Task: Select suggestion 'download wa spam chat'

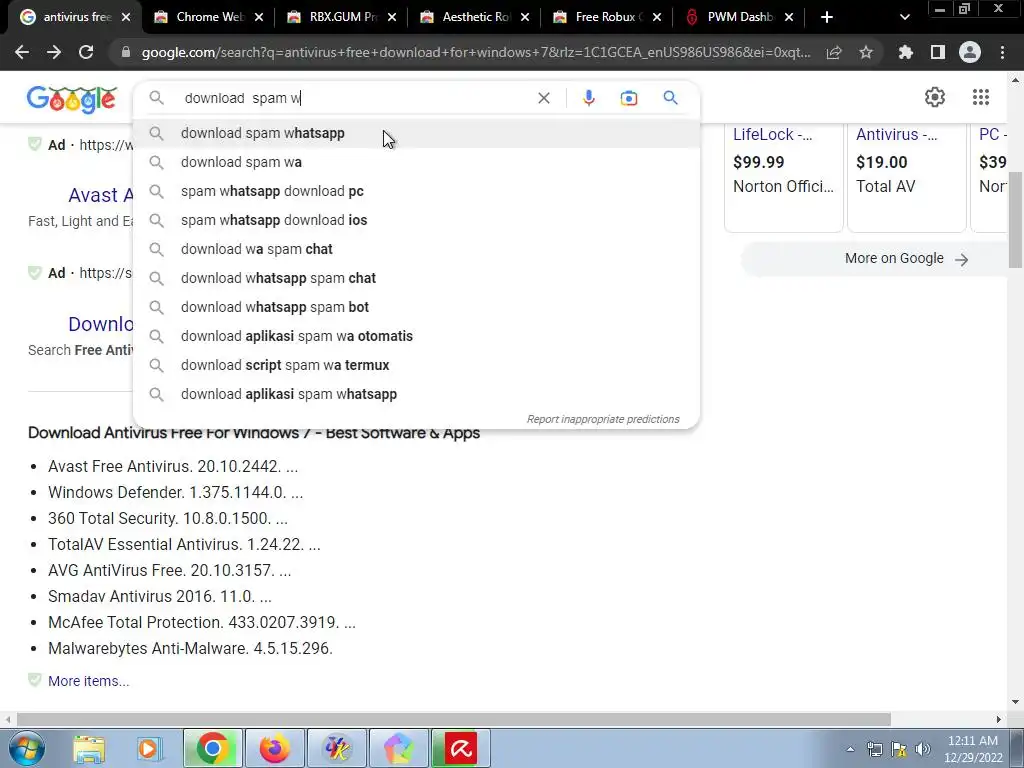Action: [416, 249]
